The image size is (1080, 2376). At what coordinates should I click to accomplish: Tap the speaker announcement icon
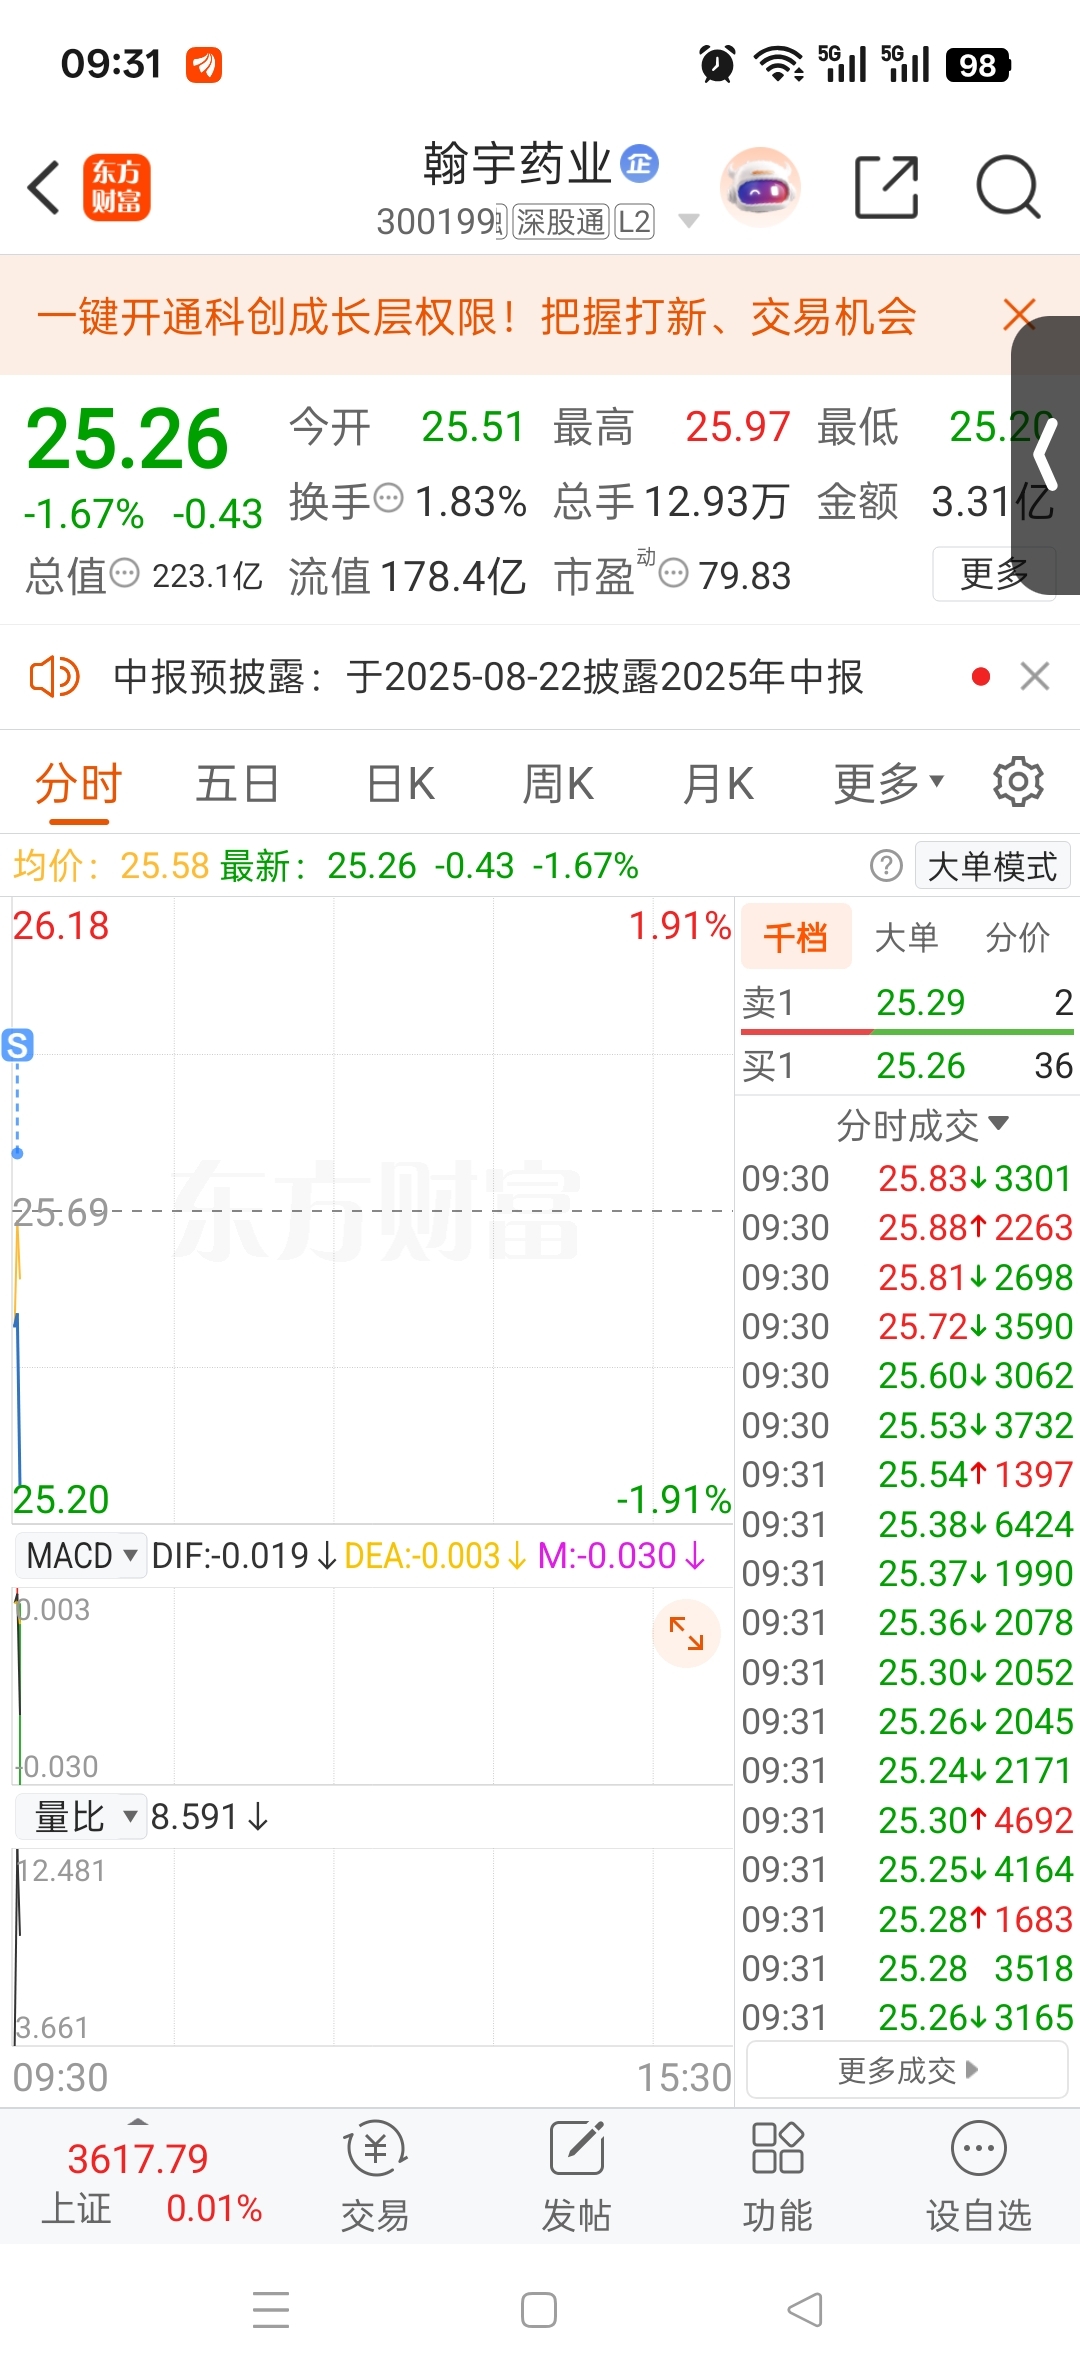pyautogui.click(x=54, y=677)
